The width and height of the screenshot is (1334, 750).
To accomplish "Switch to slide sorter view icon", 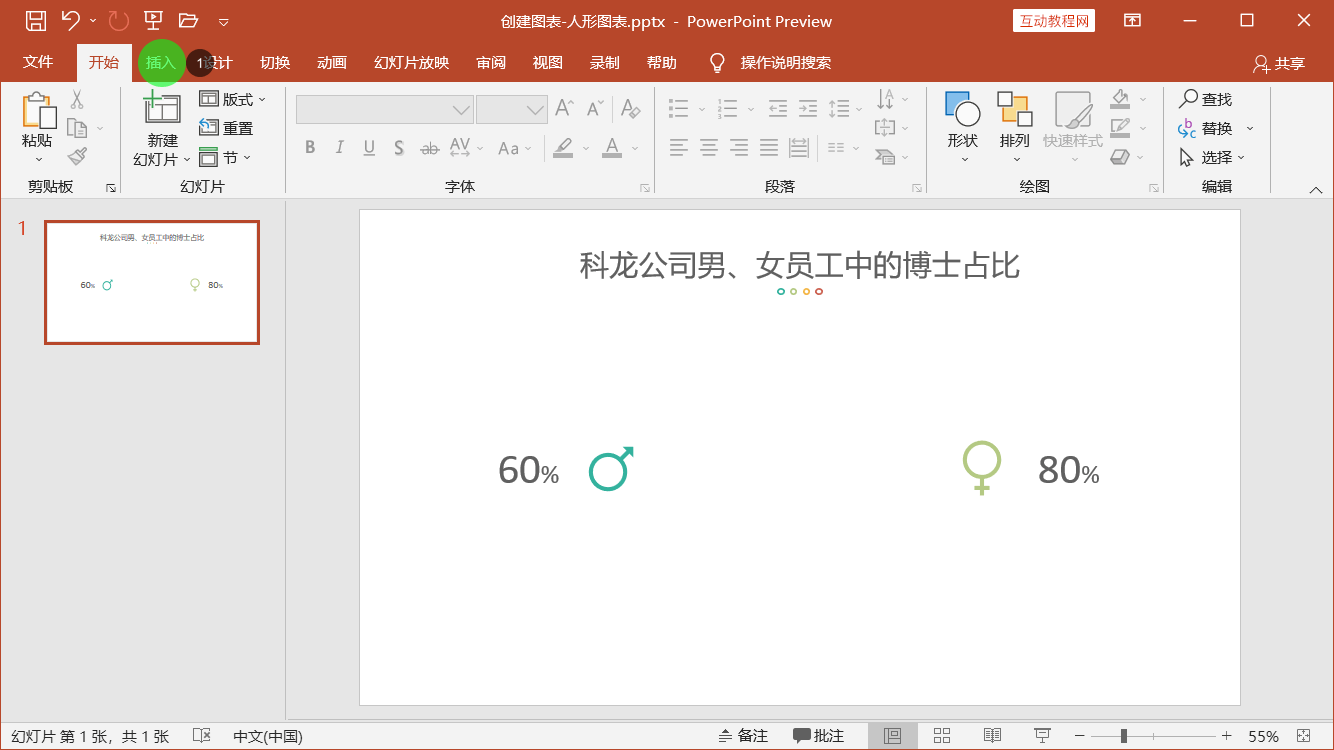I will tap(942, 736).
